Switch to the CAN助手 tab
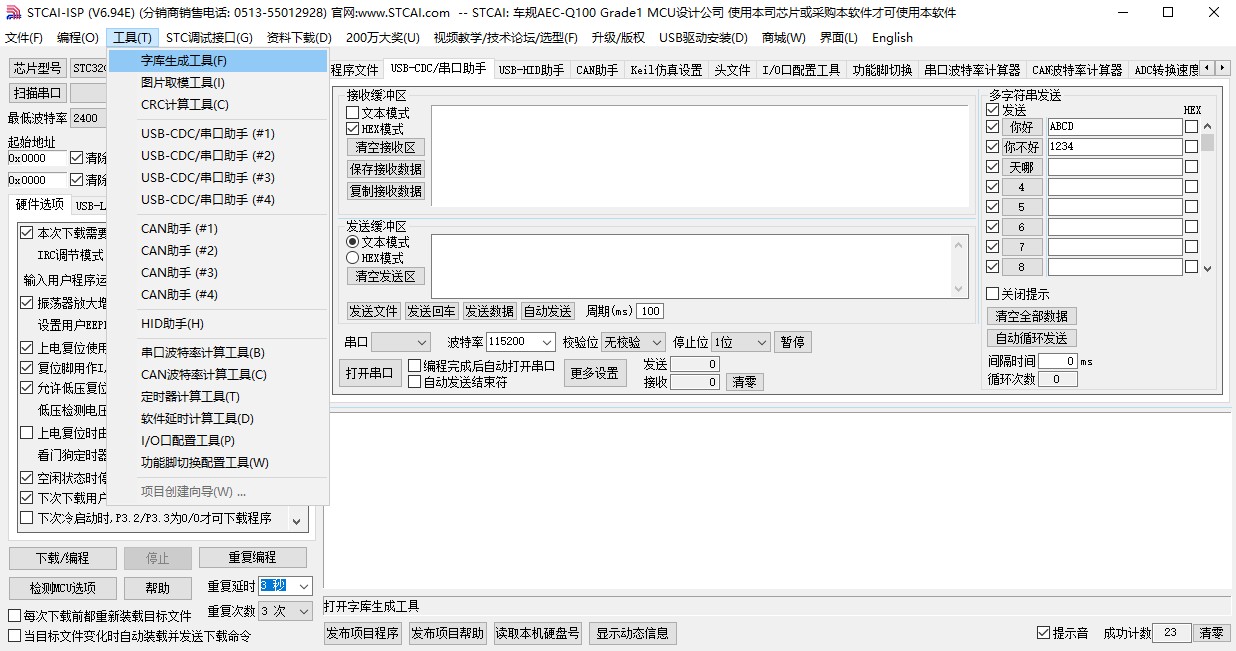Image resolution: width=1236 pixels, height=651 pixels. click(597, 70)
